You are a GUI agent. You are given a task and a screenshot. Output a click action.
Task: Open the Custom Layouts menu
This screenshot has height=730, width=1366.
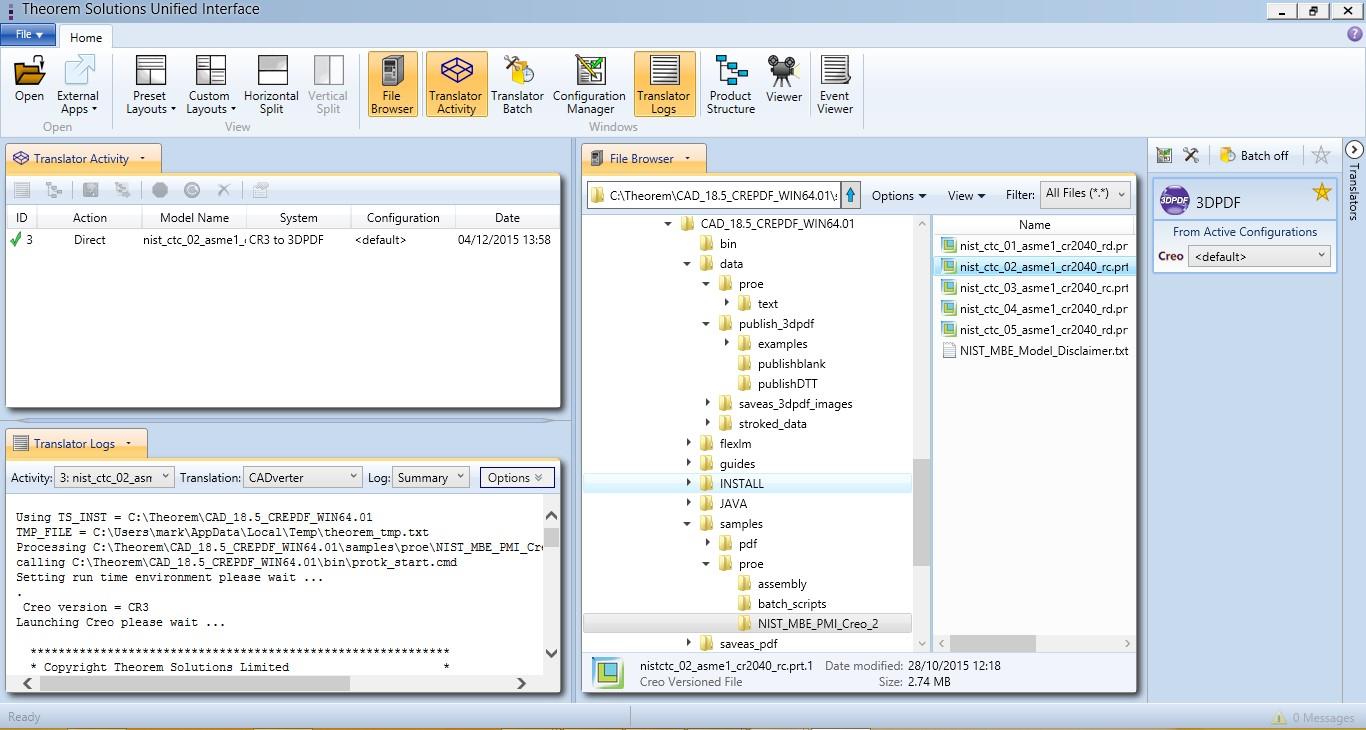210,85
